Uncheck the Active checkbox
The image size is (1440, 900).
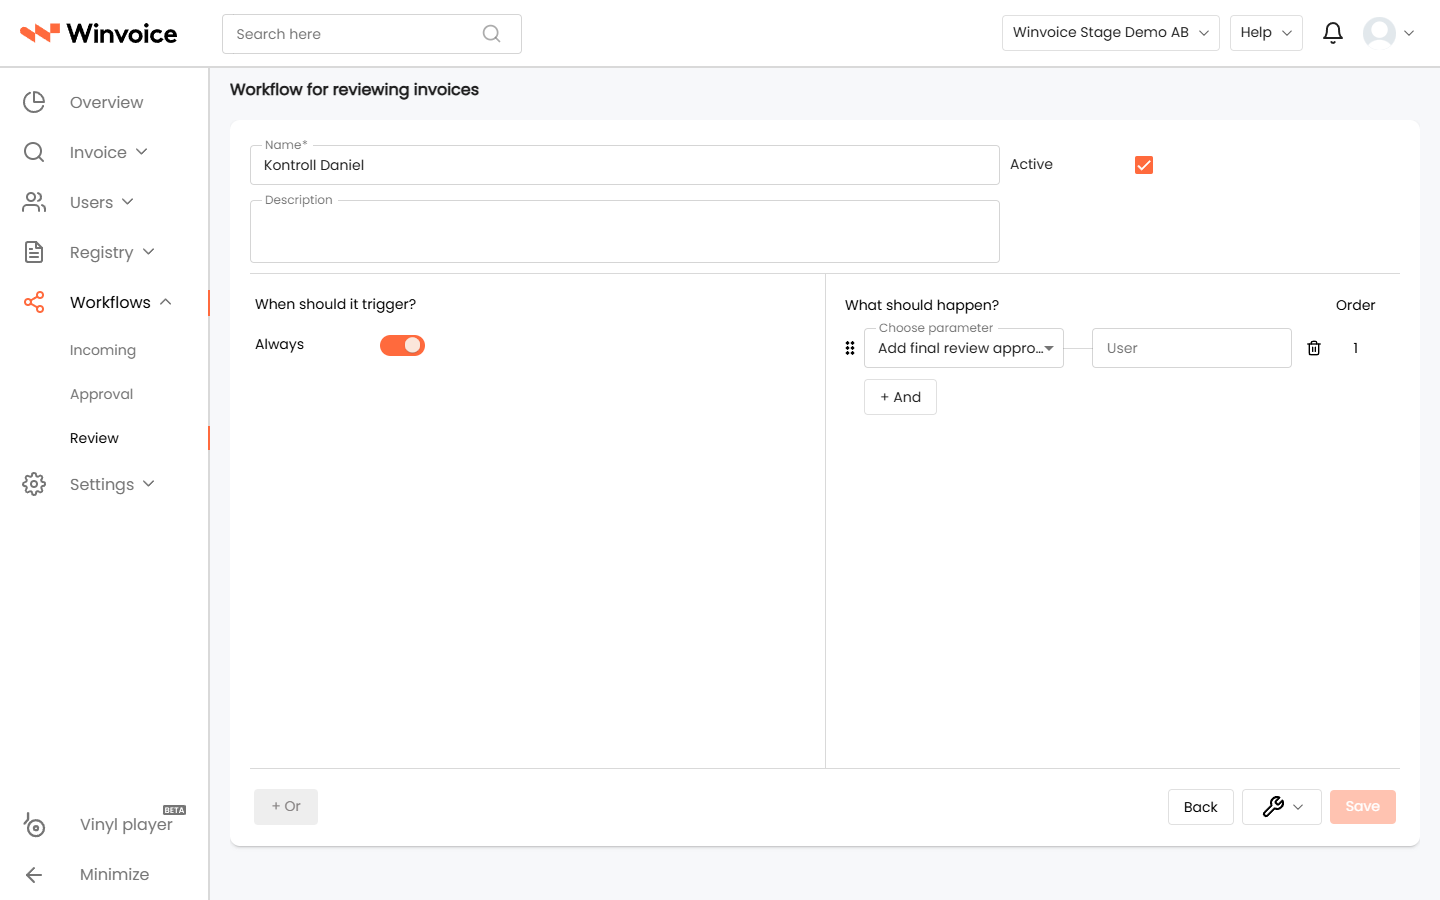tap(1144, 165)
